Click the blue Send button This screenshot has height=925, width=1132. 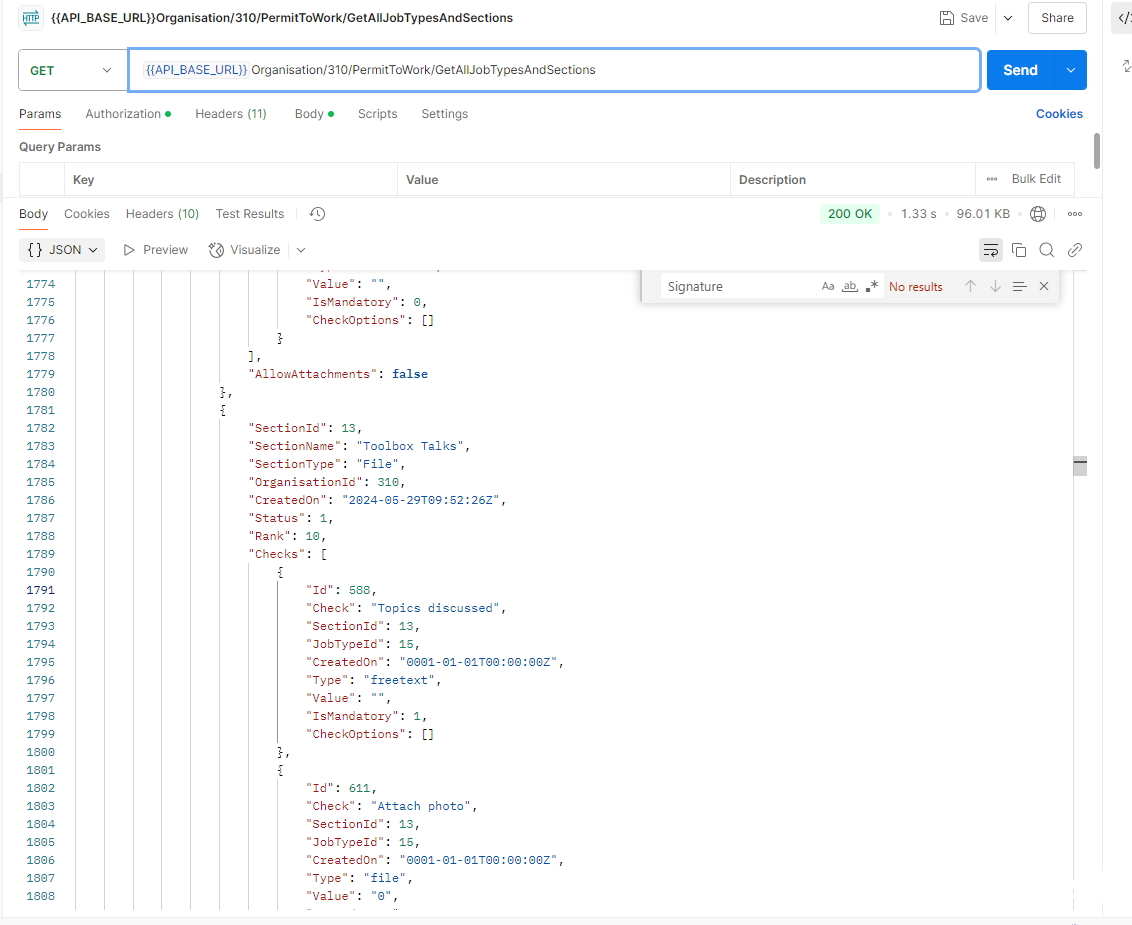coord(1020,70)
